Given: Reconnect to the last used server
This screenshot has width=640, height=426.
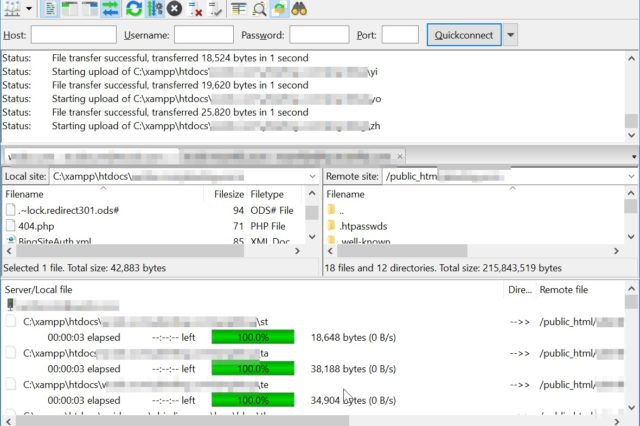Looking at the screenshot, I should 215,9.
